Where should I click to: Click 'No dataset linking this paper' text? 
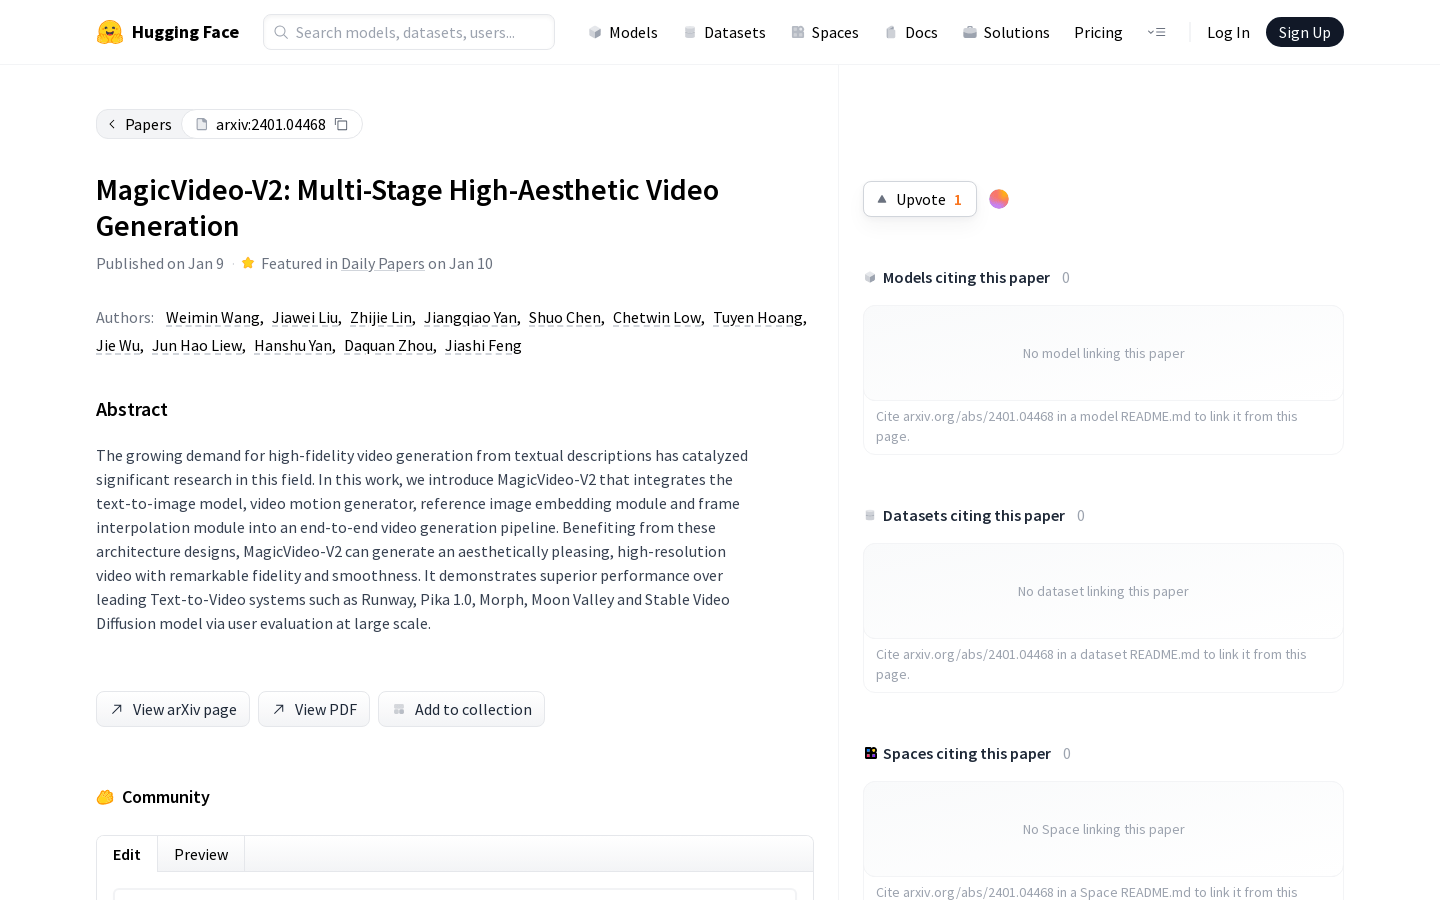(x=1103, y=591)
